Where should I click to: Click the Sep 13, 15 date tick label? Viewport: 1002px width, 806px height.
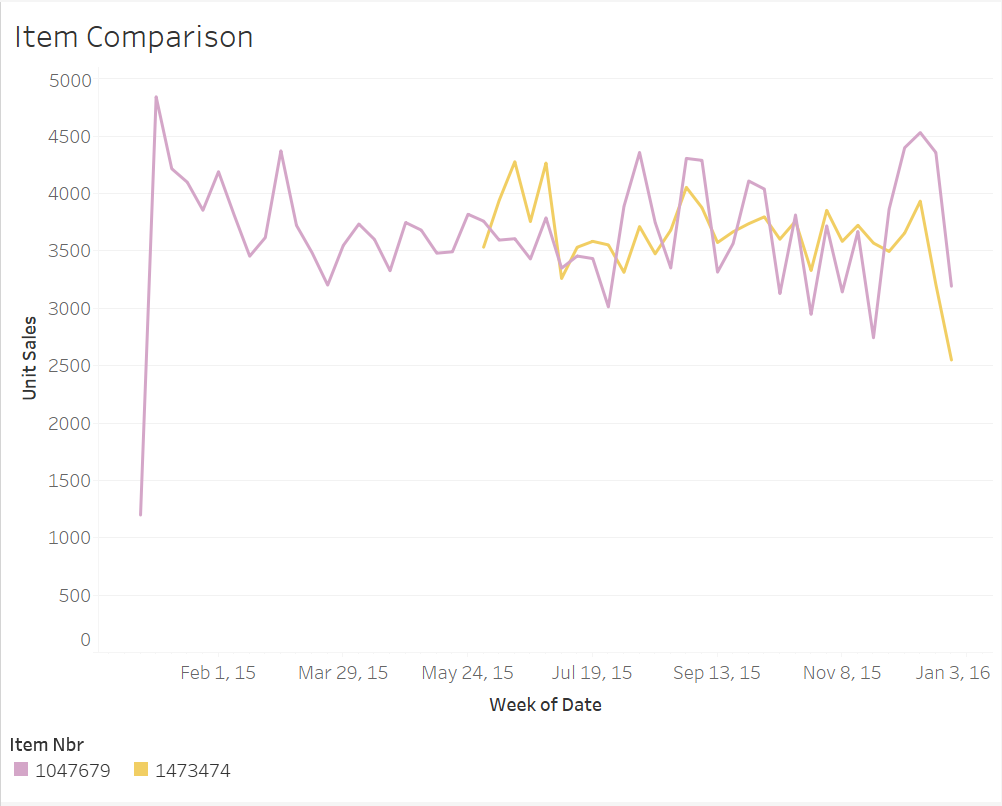click(716, 673)
